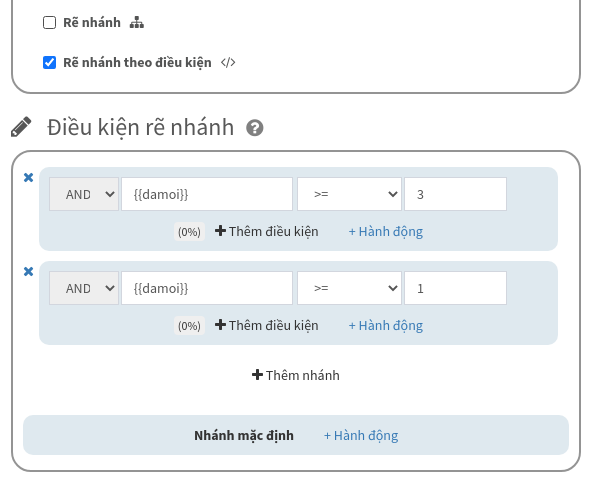Click + Hành động link in second branch
Image resolution: width=591 pixels, height=479 pixels.
386,326
